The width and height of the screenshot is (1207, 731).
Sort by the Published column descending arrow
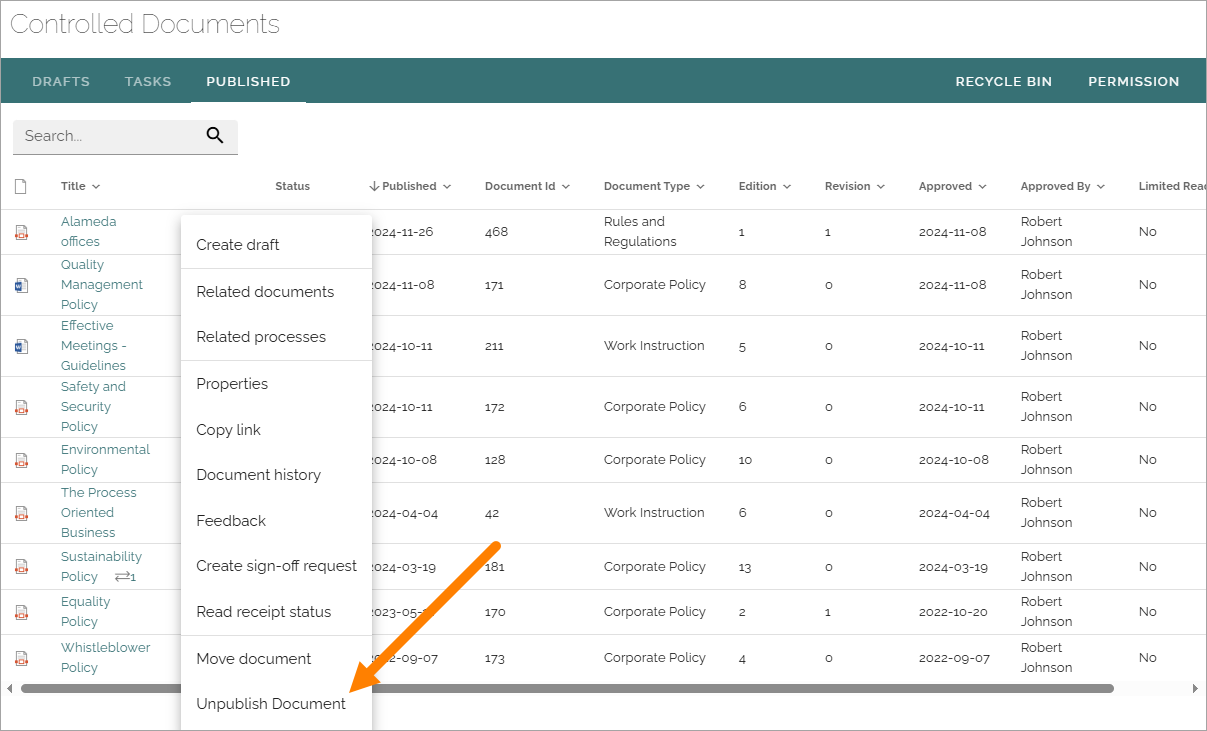(x=374, y=186)
